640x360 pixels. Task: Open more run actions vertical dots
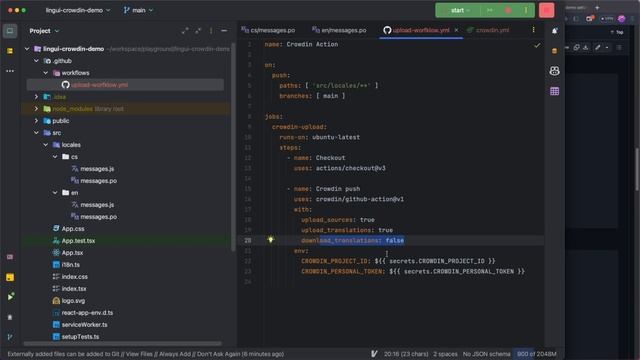coord(526,10)
